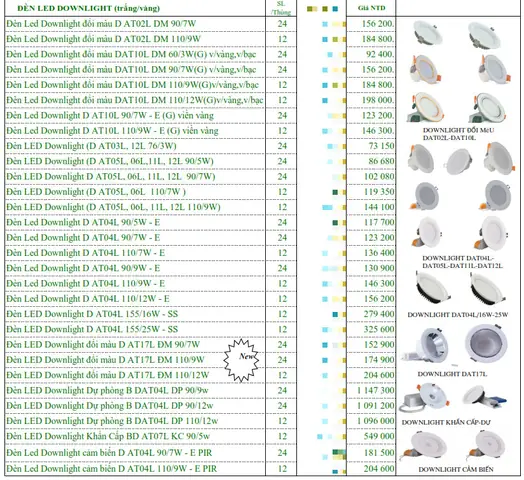Image resolution: width=524 pixels, height=480 pixels.
Task: Select row 'D AT04L 90/9W - E'
Action: point(83,268)
